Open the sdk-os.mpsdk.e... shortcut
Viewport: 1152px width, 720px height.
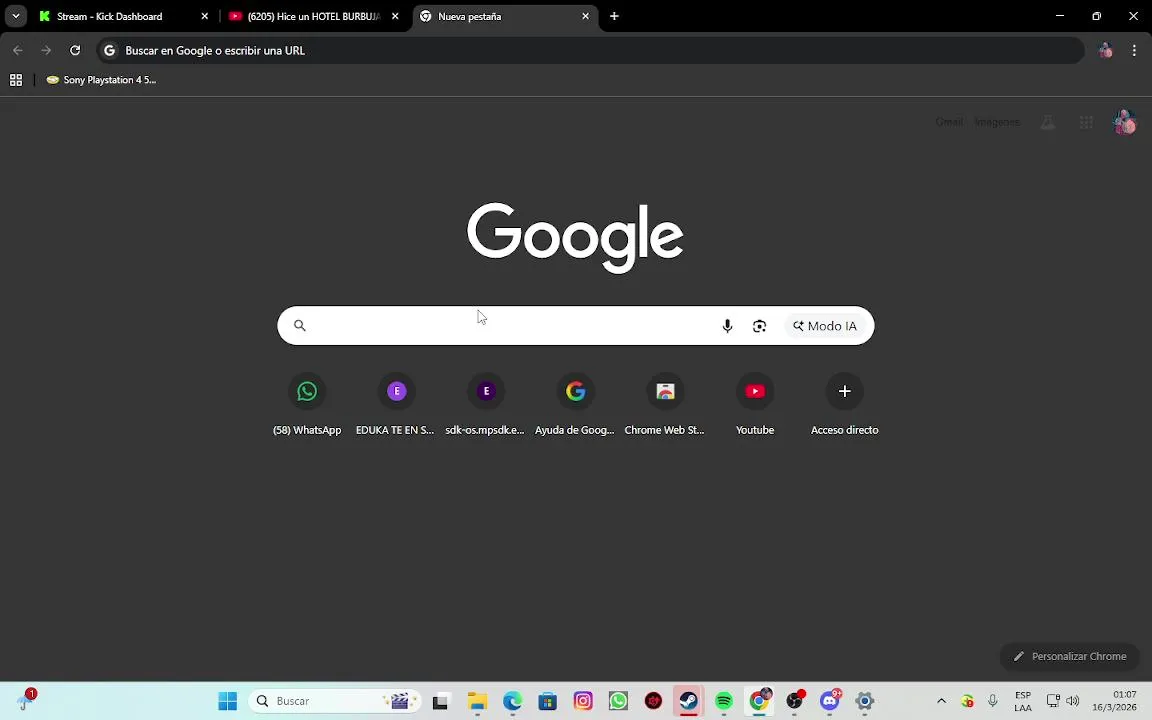click(486, 405)
